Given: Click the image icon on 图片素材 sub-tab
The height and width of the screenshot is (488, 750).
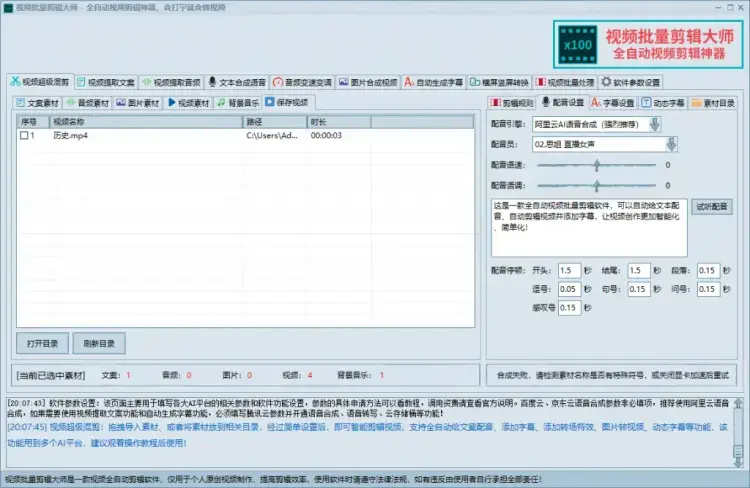Looking at the screenshot, I should [121, 102].
